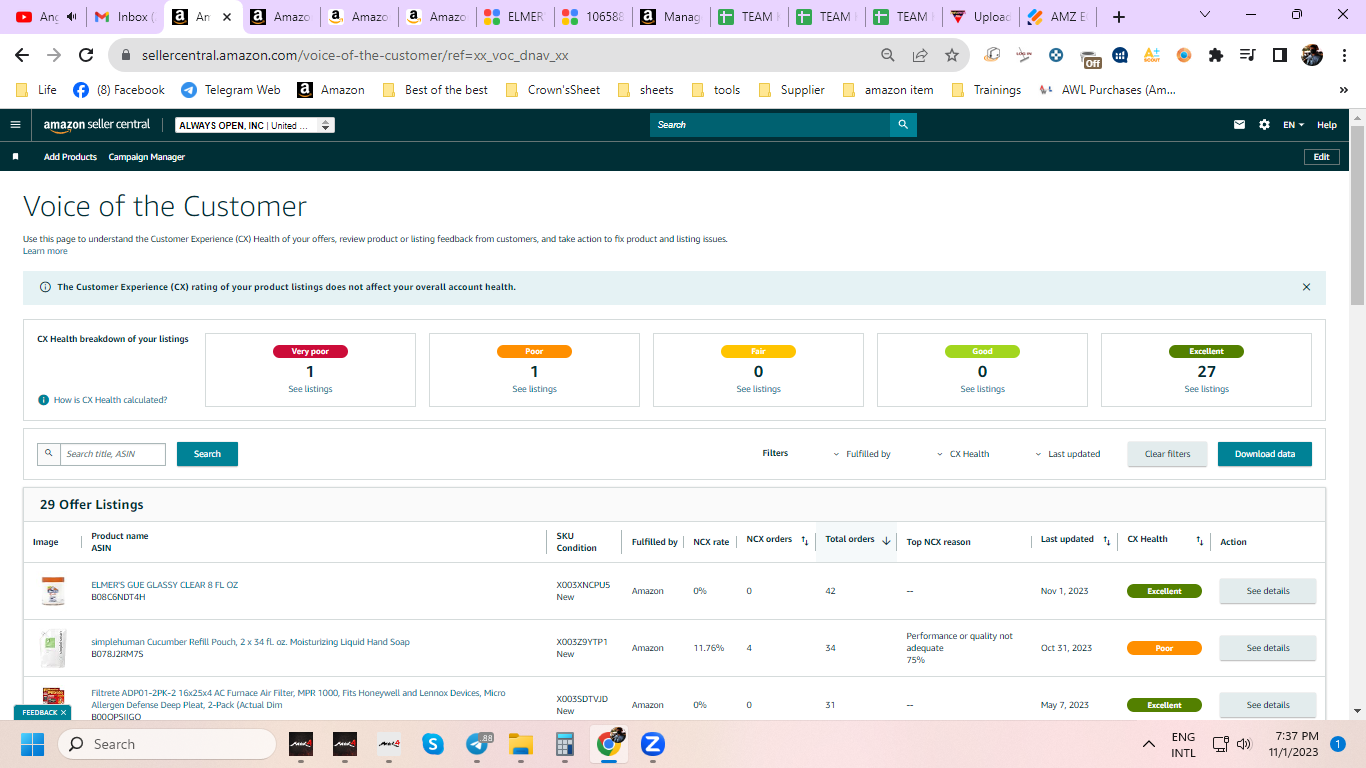Switch to the ELMER browser tab
This screenshot has height=768, width=1366.
click(x=513, y=17)
